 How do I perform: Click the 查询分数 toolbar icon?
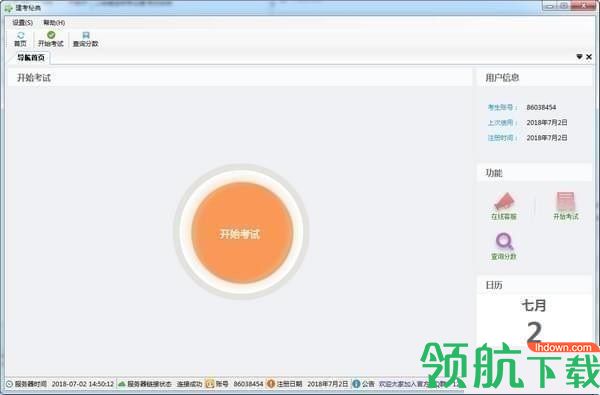pyautogui.click(x=85, y=39)
